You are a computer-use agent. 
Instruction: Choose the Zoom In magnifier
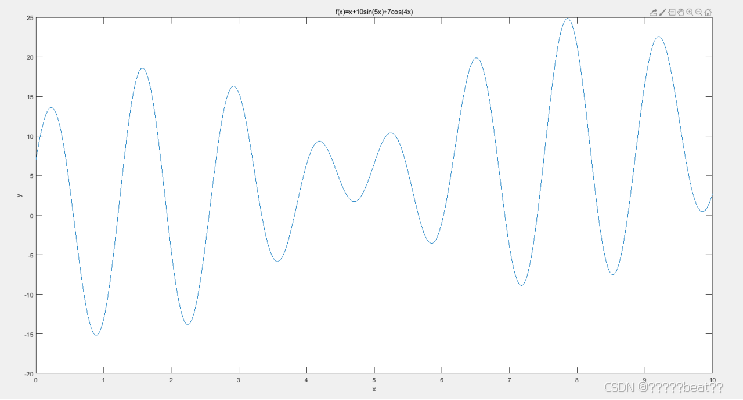pyautogui.click(x=689, y=12)
